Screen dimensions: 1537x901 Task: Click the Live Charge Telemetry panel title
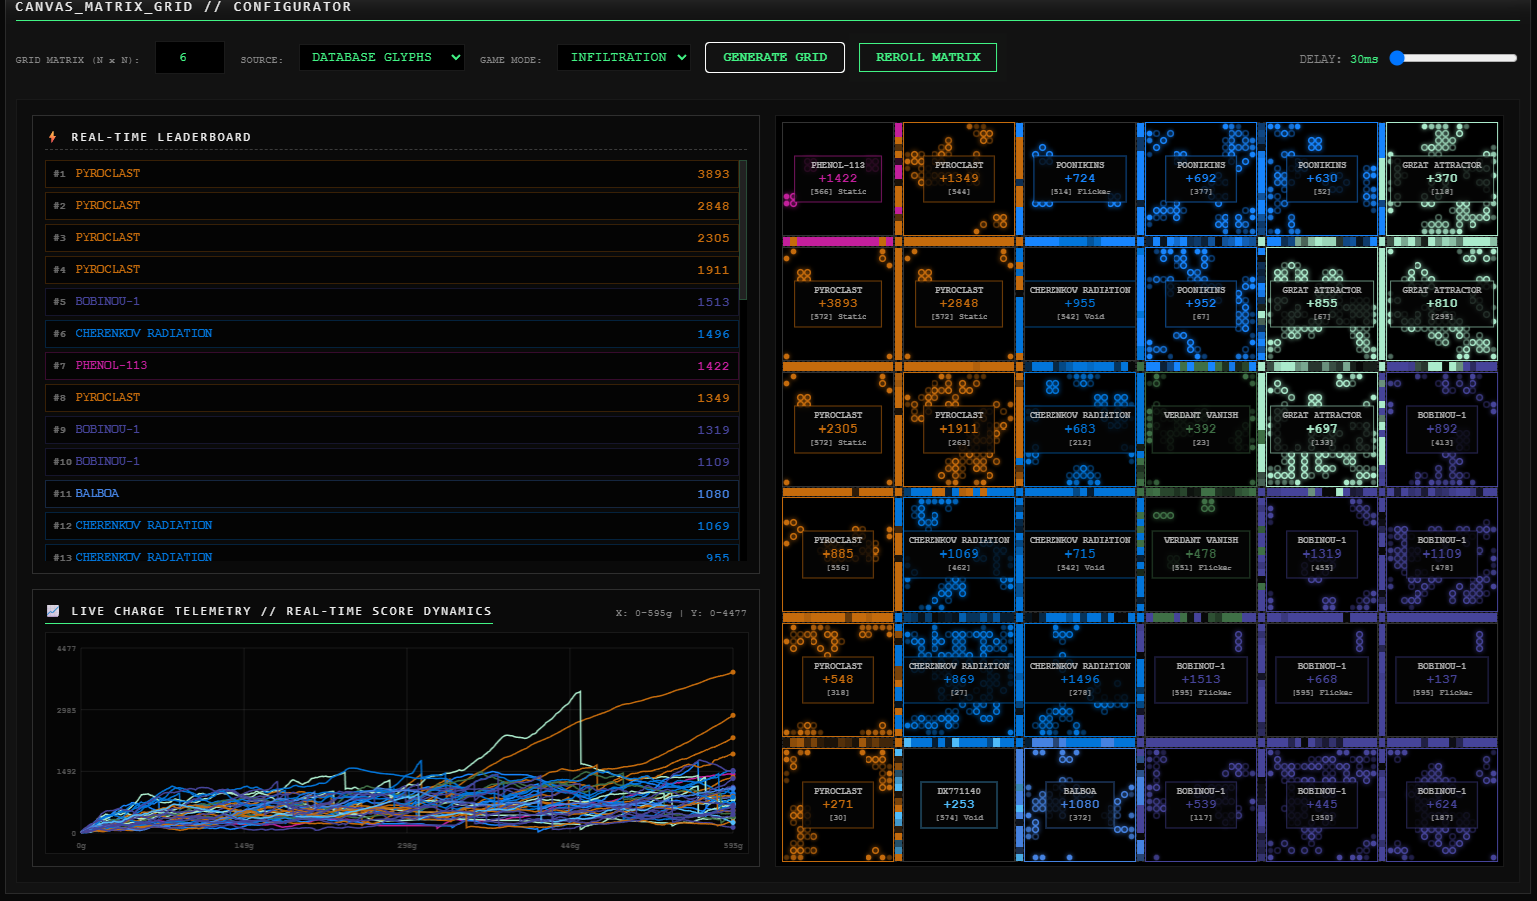pyautogui.click(x=281, y=611)
